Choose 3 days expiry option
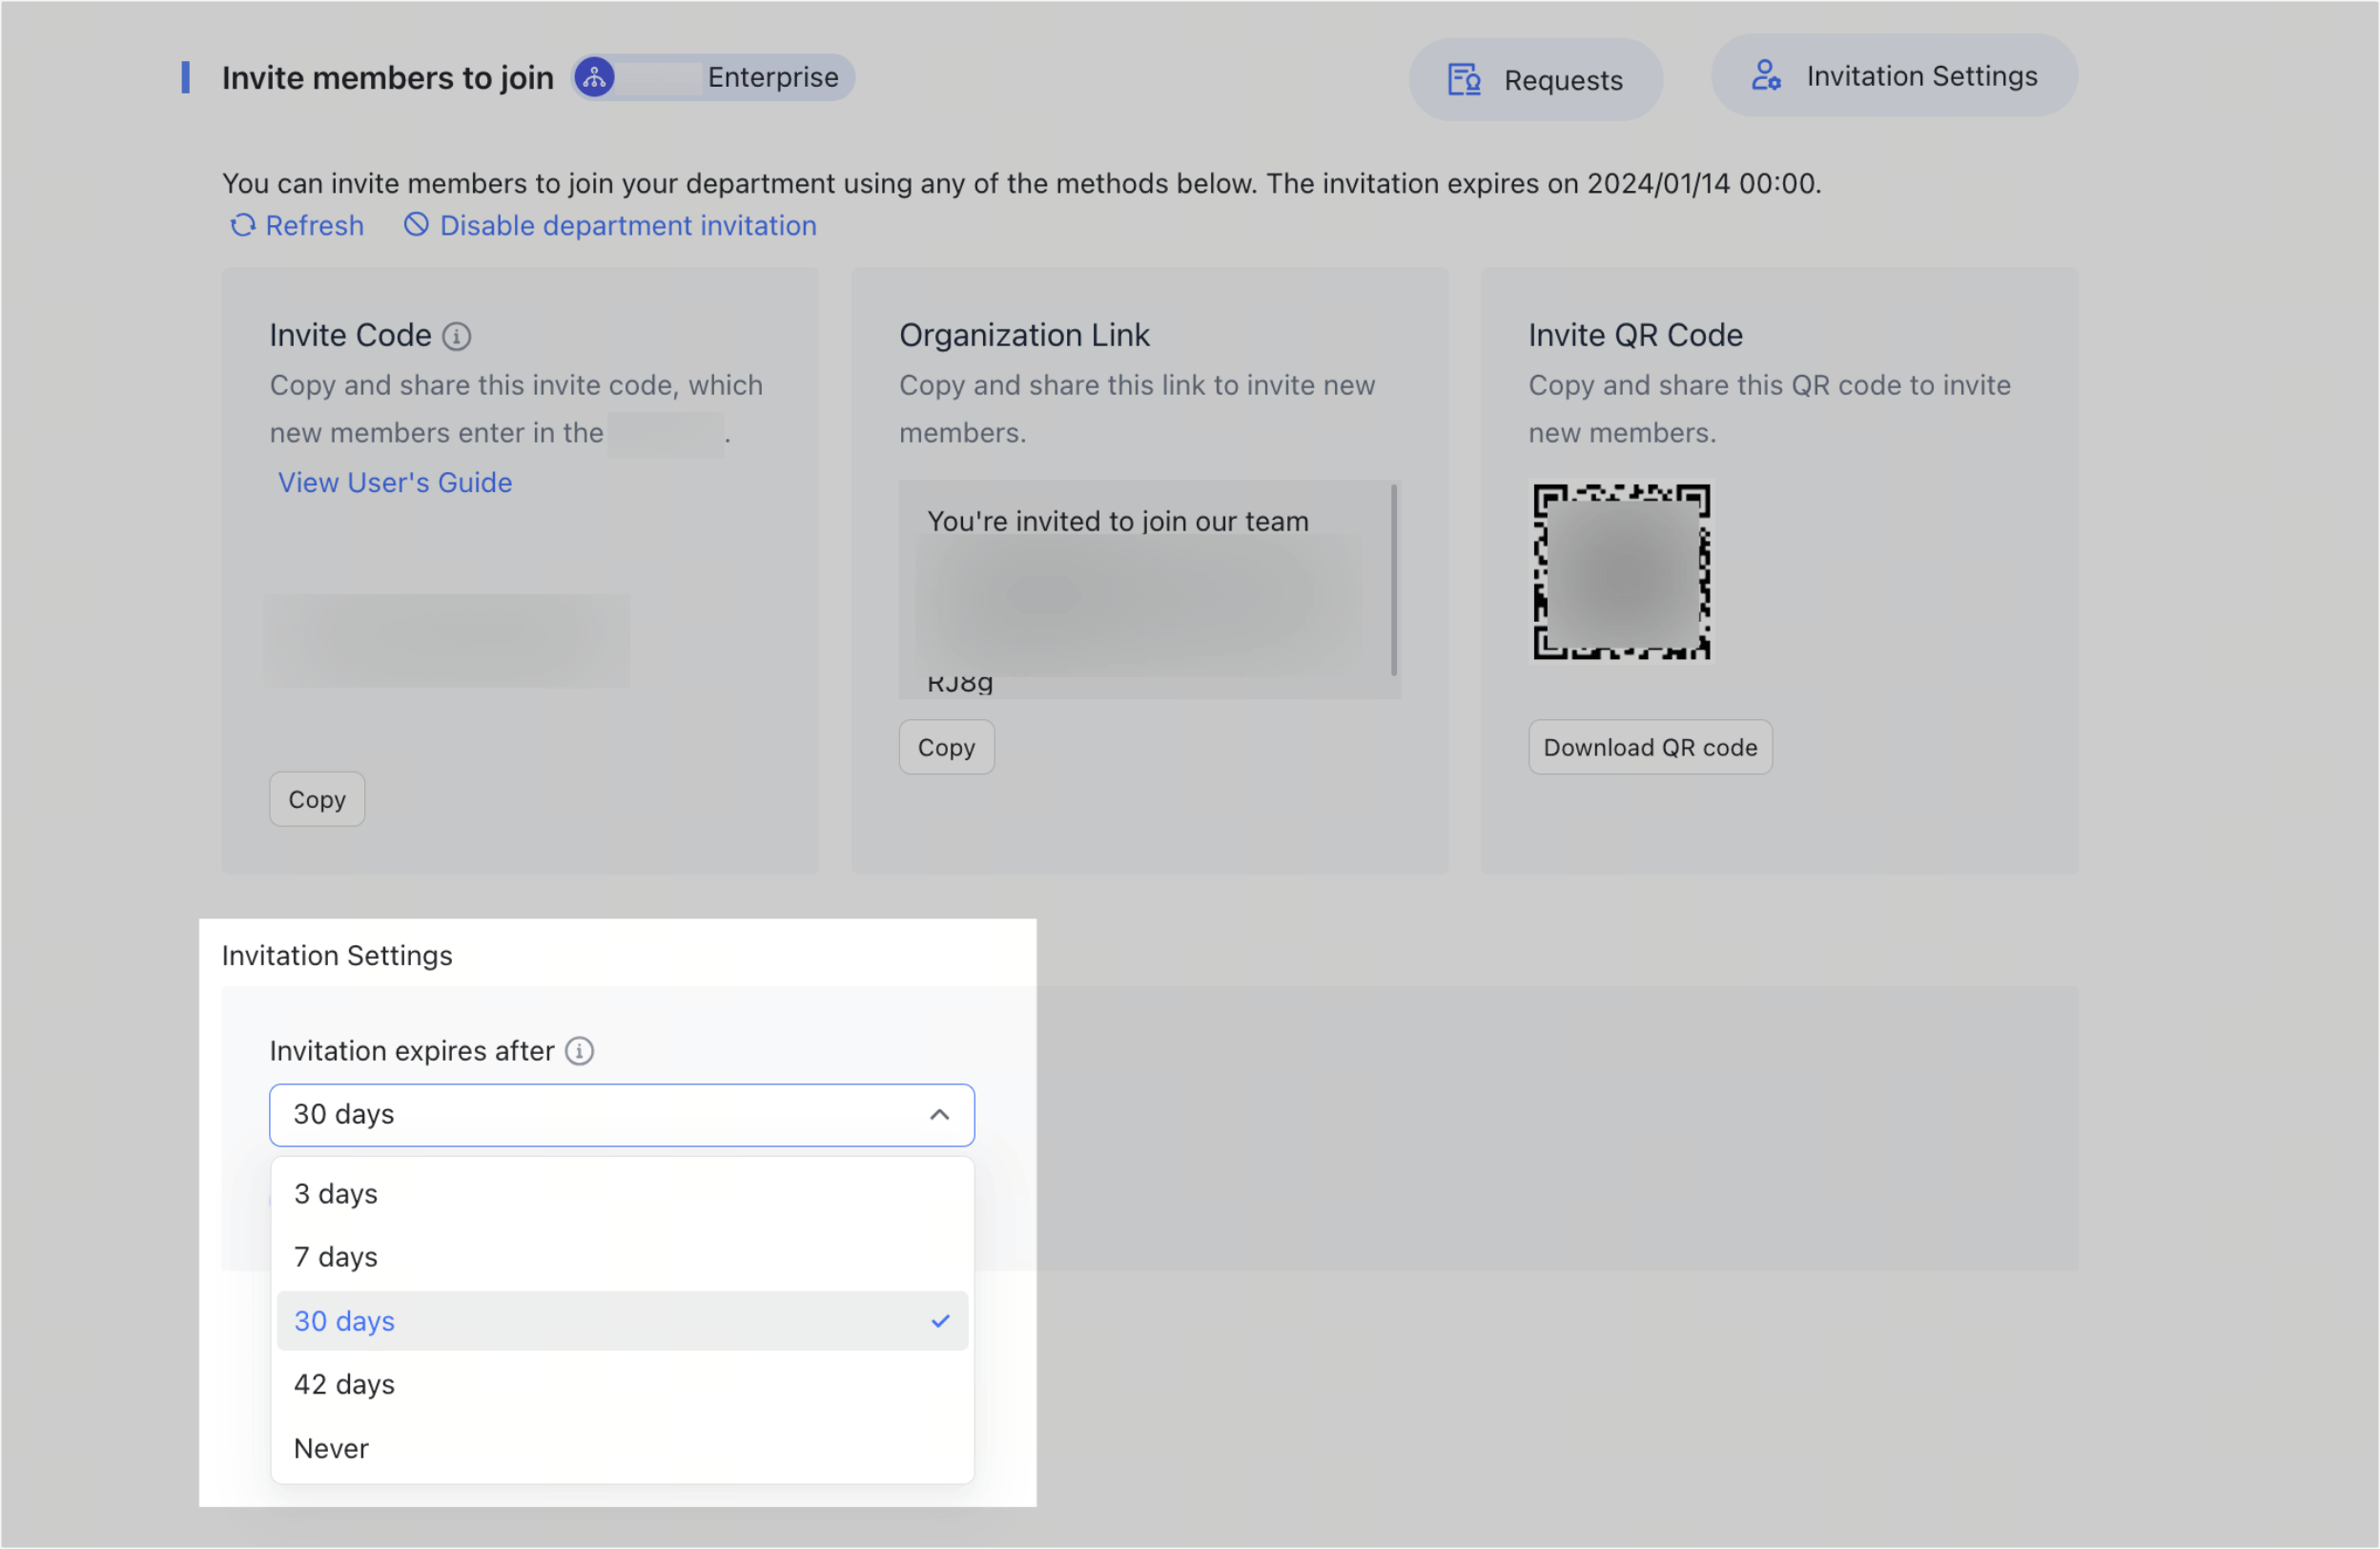 point(336,1194)
